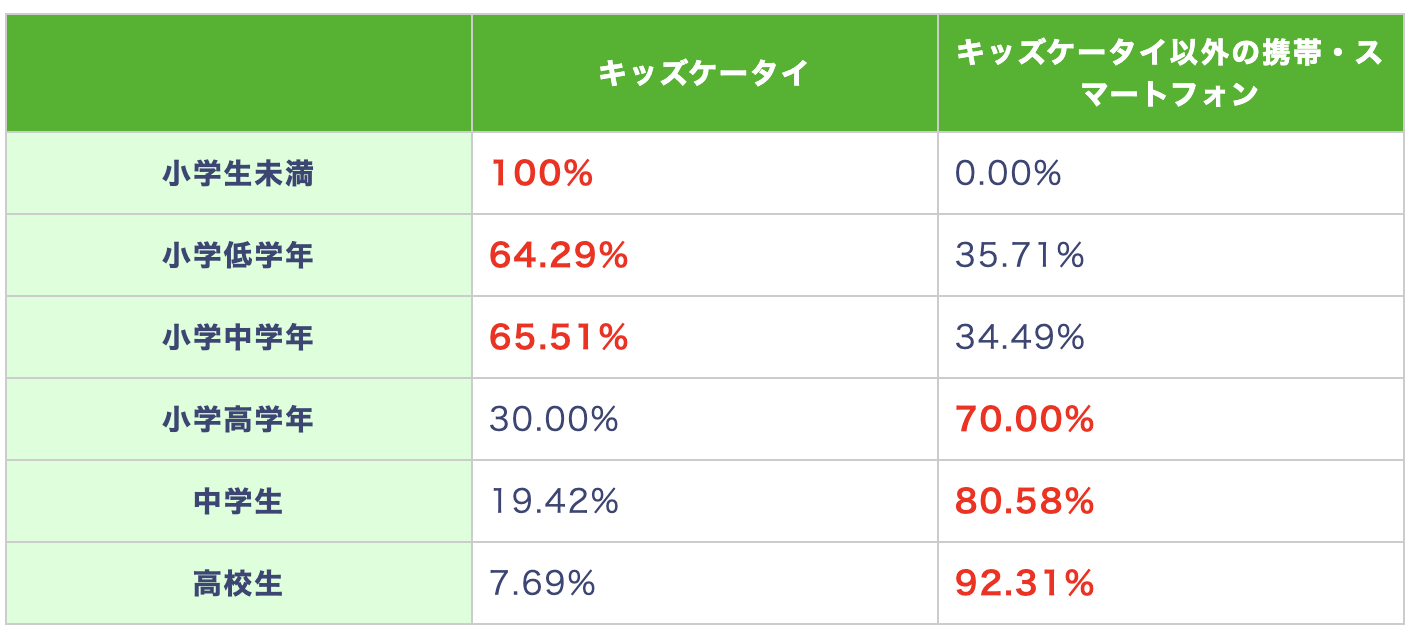
Task: Select the 小学低学年 row label
Action: coord(238,256)
